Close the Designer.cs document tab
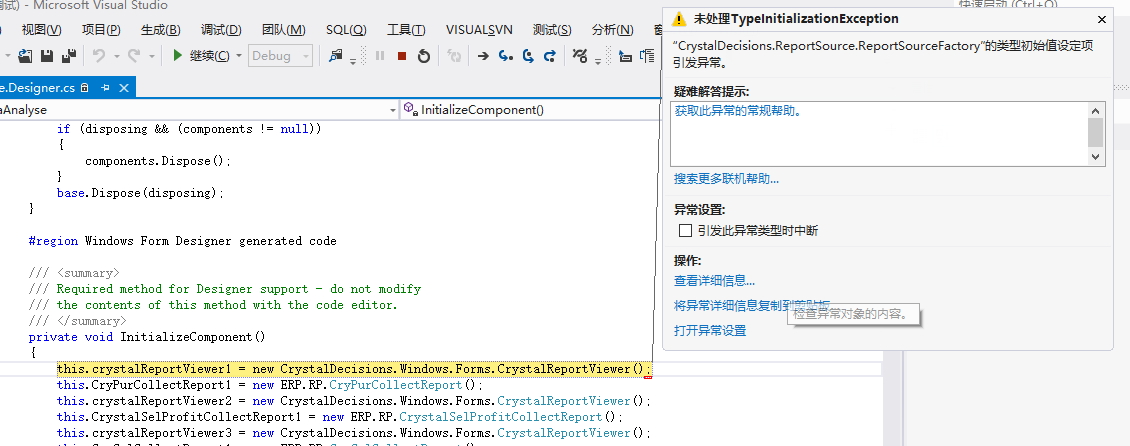This screenshot has height=446, width=1130. [124, 88]
